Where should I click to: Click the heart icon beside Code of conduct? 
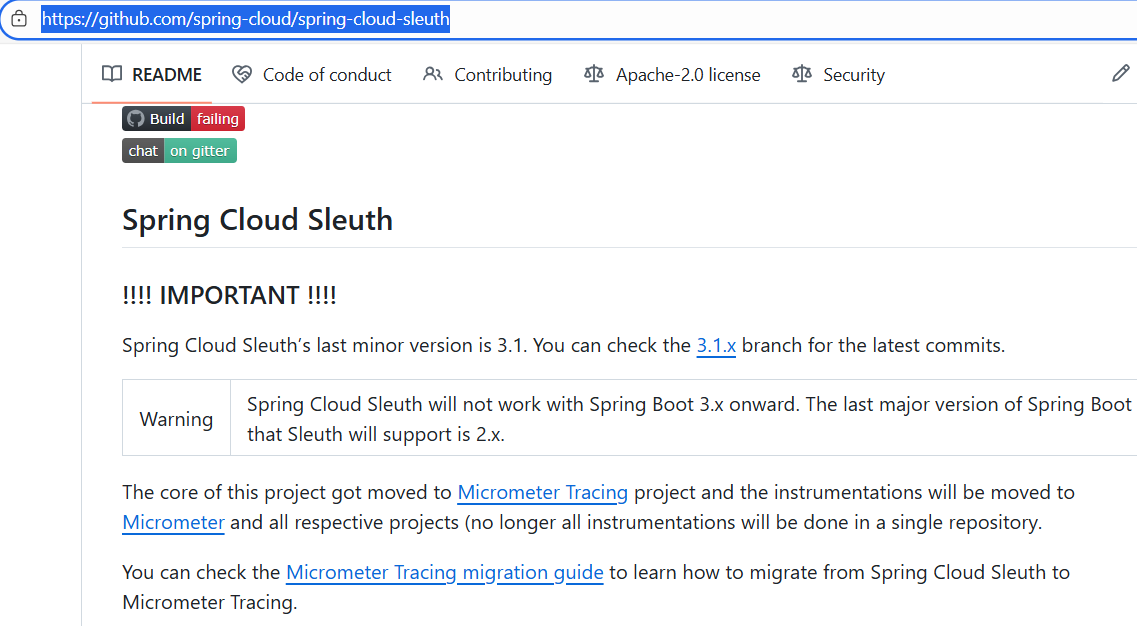tap(241, 74)
